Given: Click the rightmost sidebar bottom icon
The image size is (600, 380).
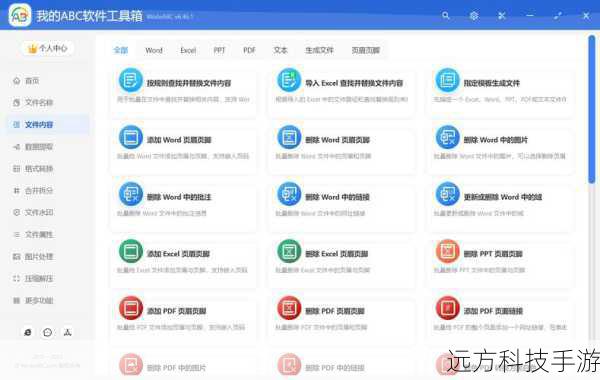Looking at the screenshot, I should (x=68, y=333).
